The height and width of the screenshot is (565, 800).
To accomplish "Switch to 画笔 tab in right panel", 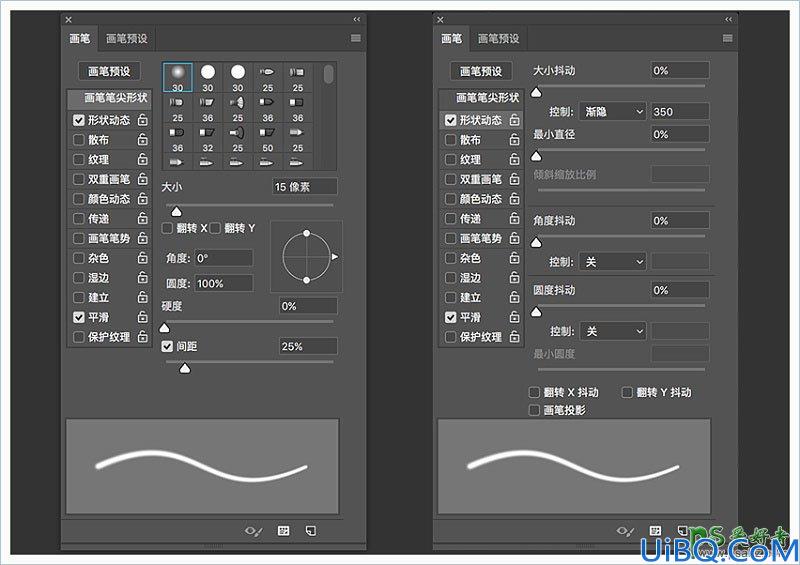I will click(x=452, y=38).
